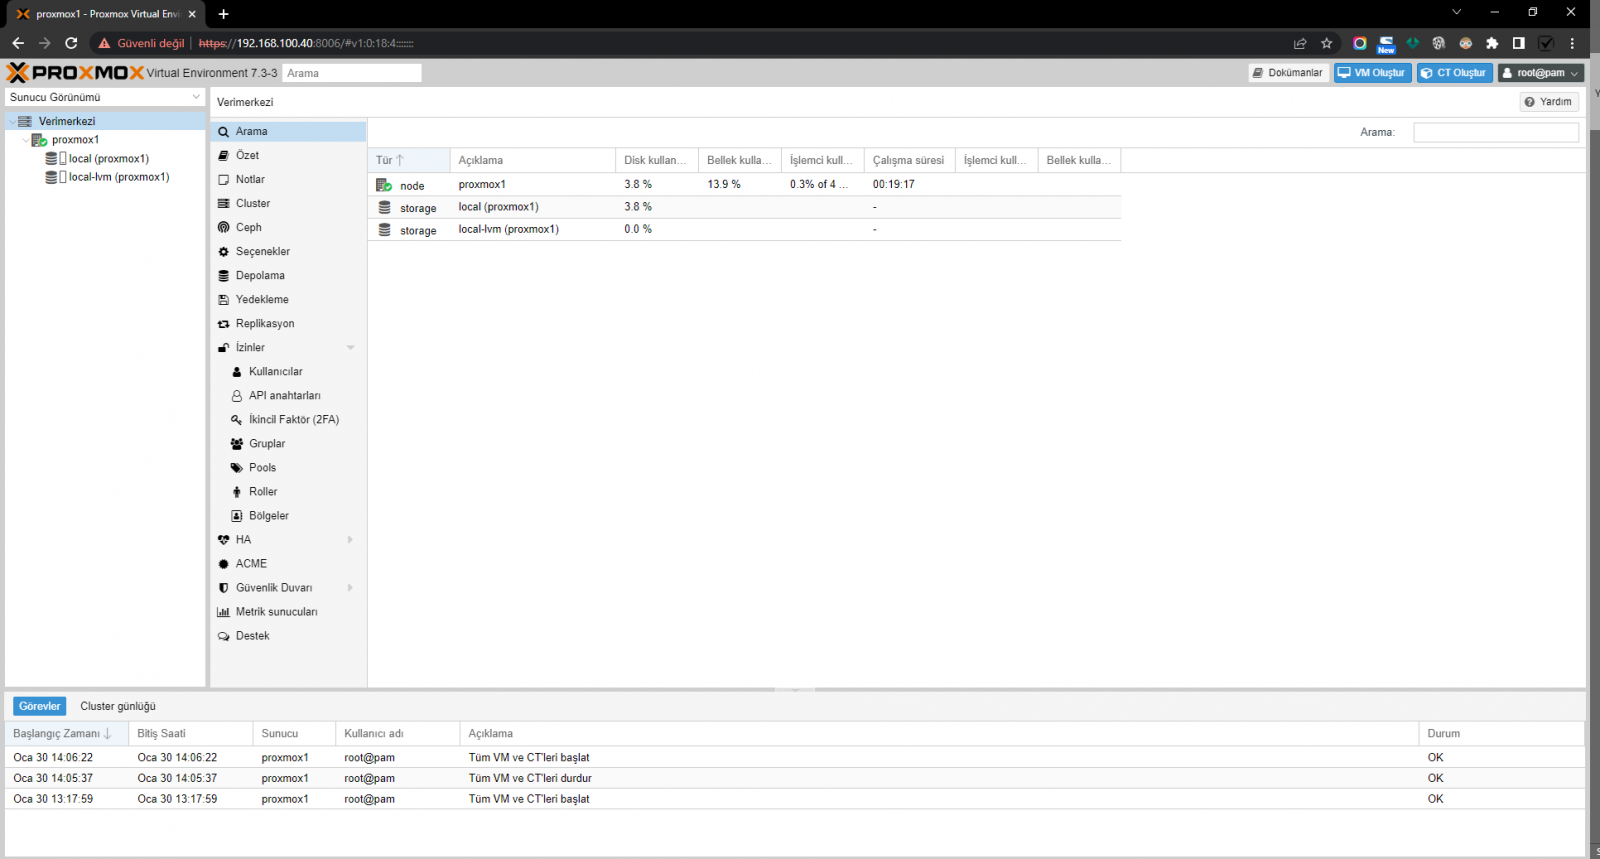Click the CT Oluştur button
1600x859 pixels.
click(1454, 73)
